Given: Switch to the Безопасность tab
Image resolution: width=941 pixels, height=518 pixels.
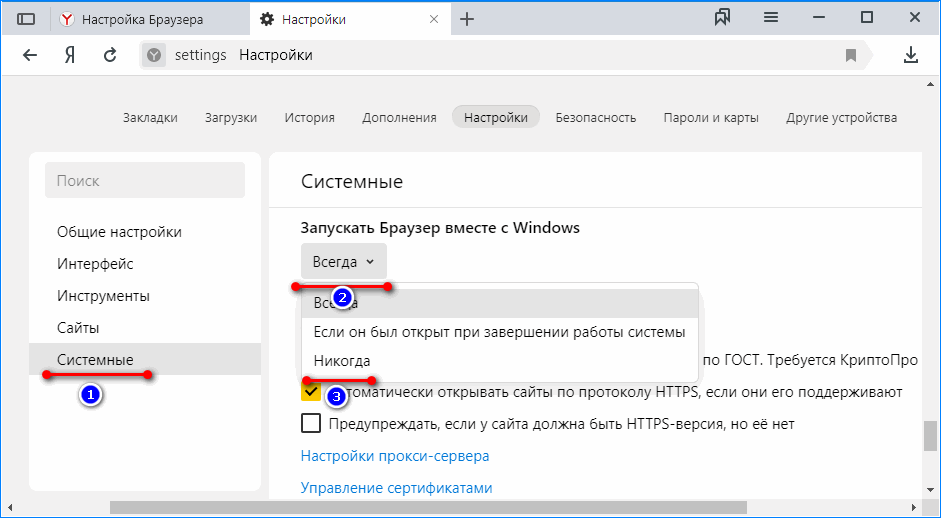Looking at the screenshot, I should [x=595, y=117].
